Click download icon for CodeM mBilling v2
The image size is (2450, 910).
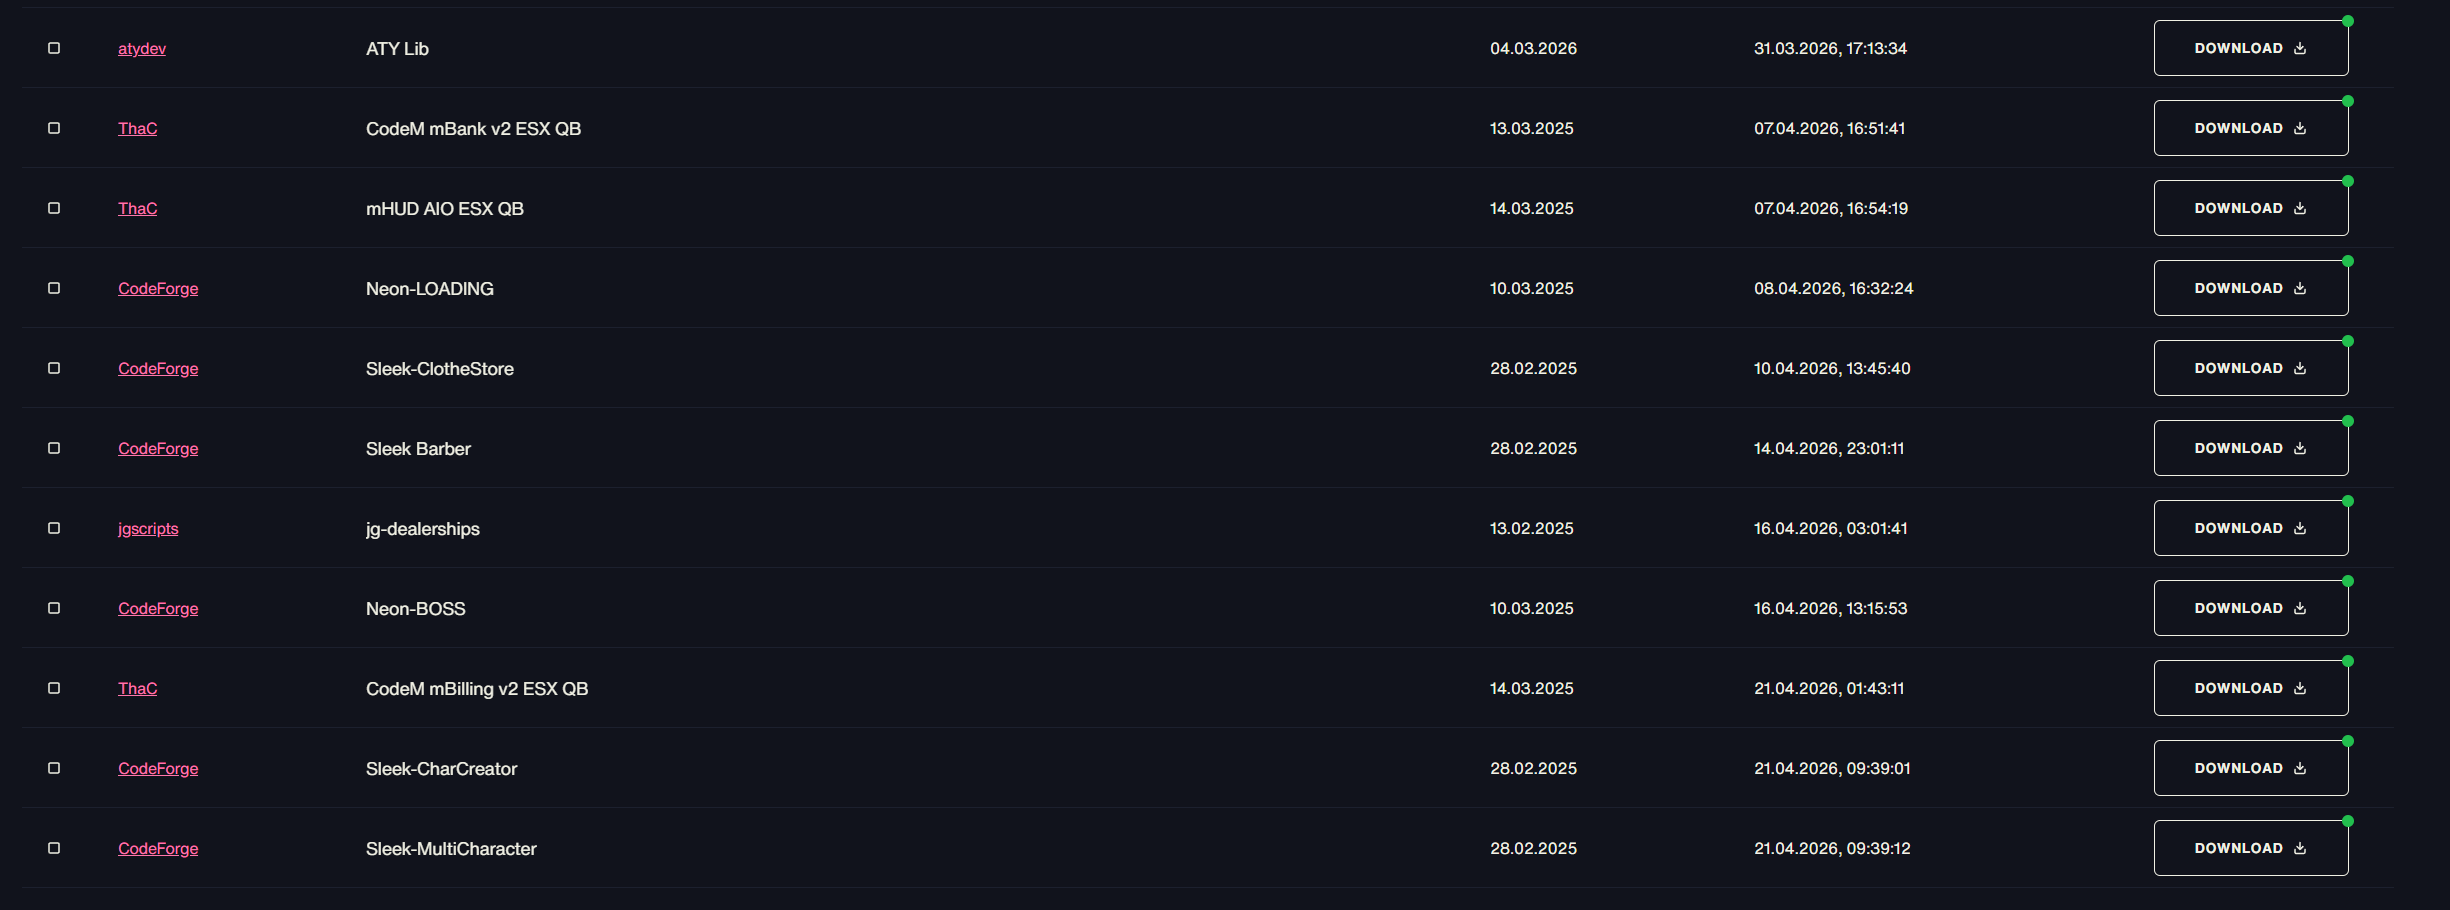point(2300,688)
